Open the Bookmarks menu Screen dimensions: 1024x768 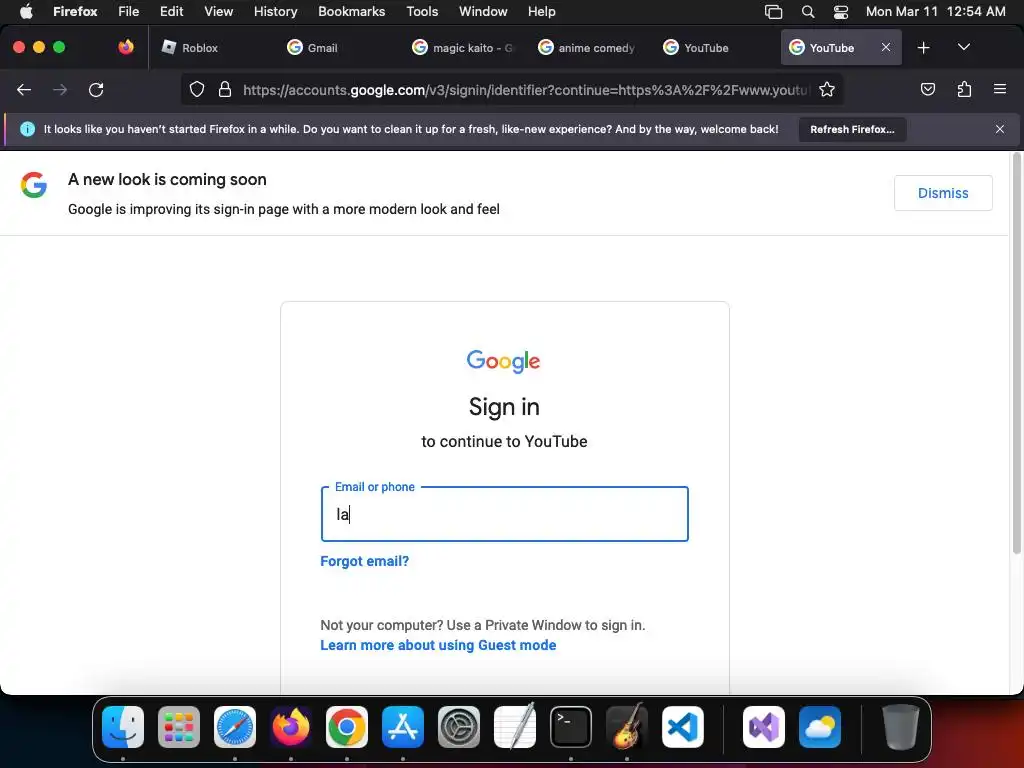351,11
